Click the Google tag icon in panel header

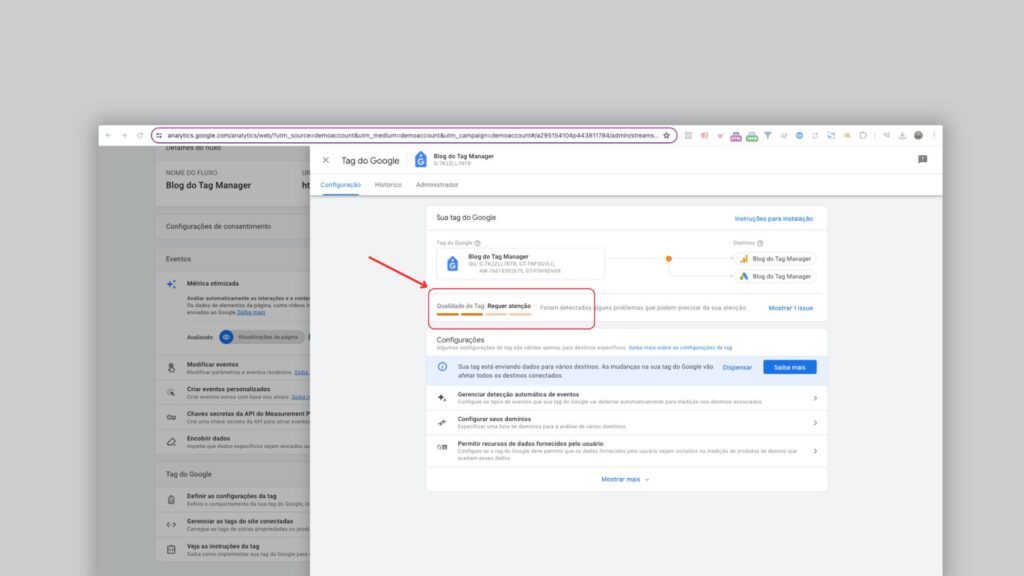click(421, 159)
